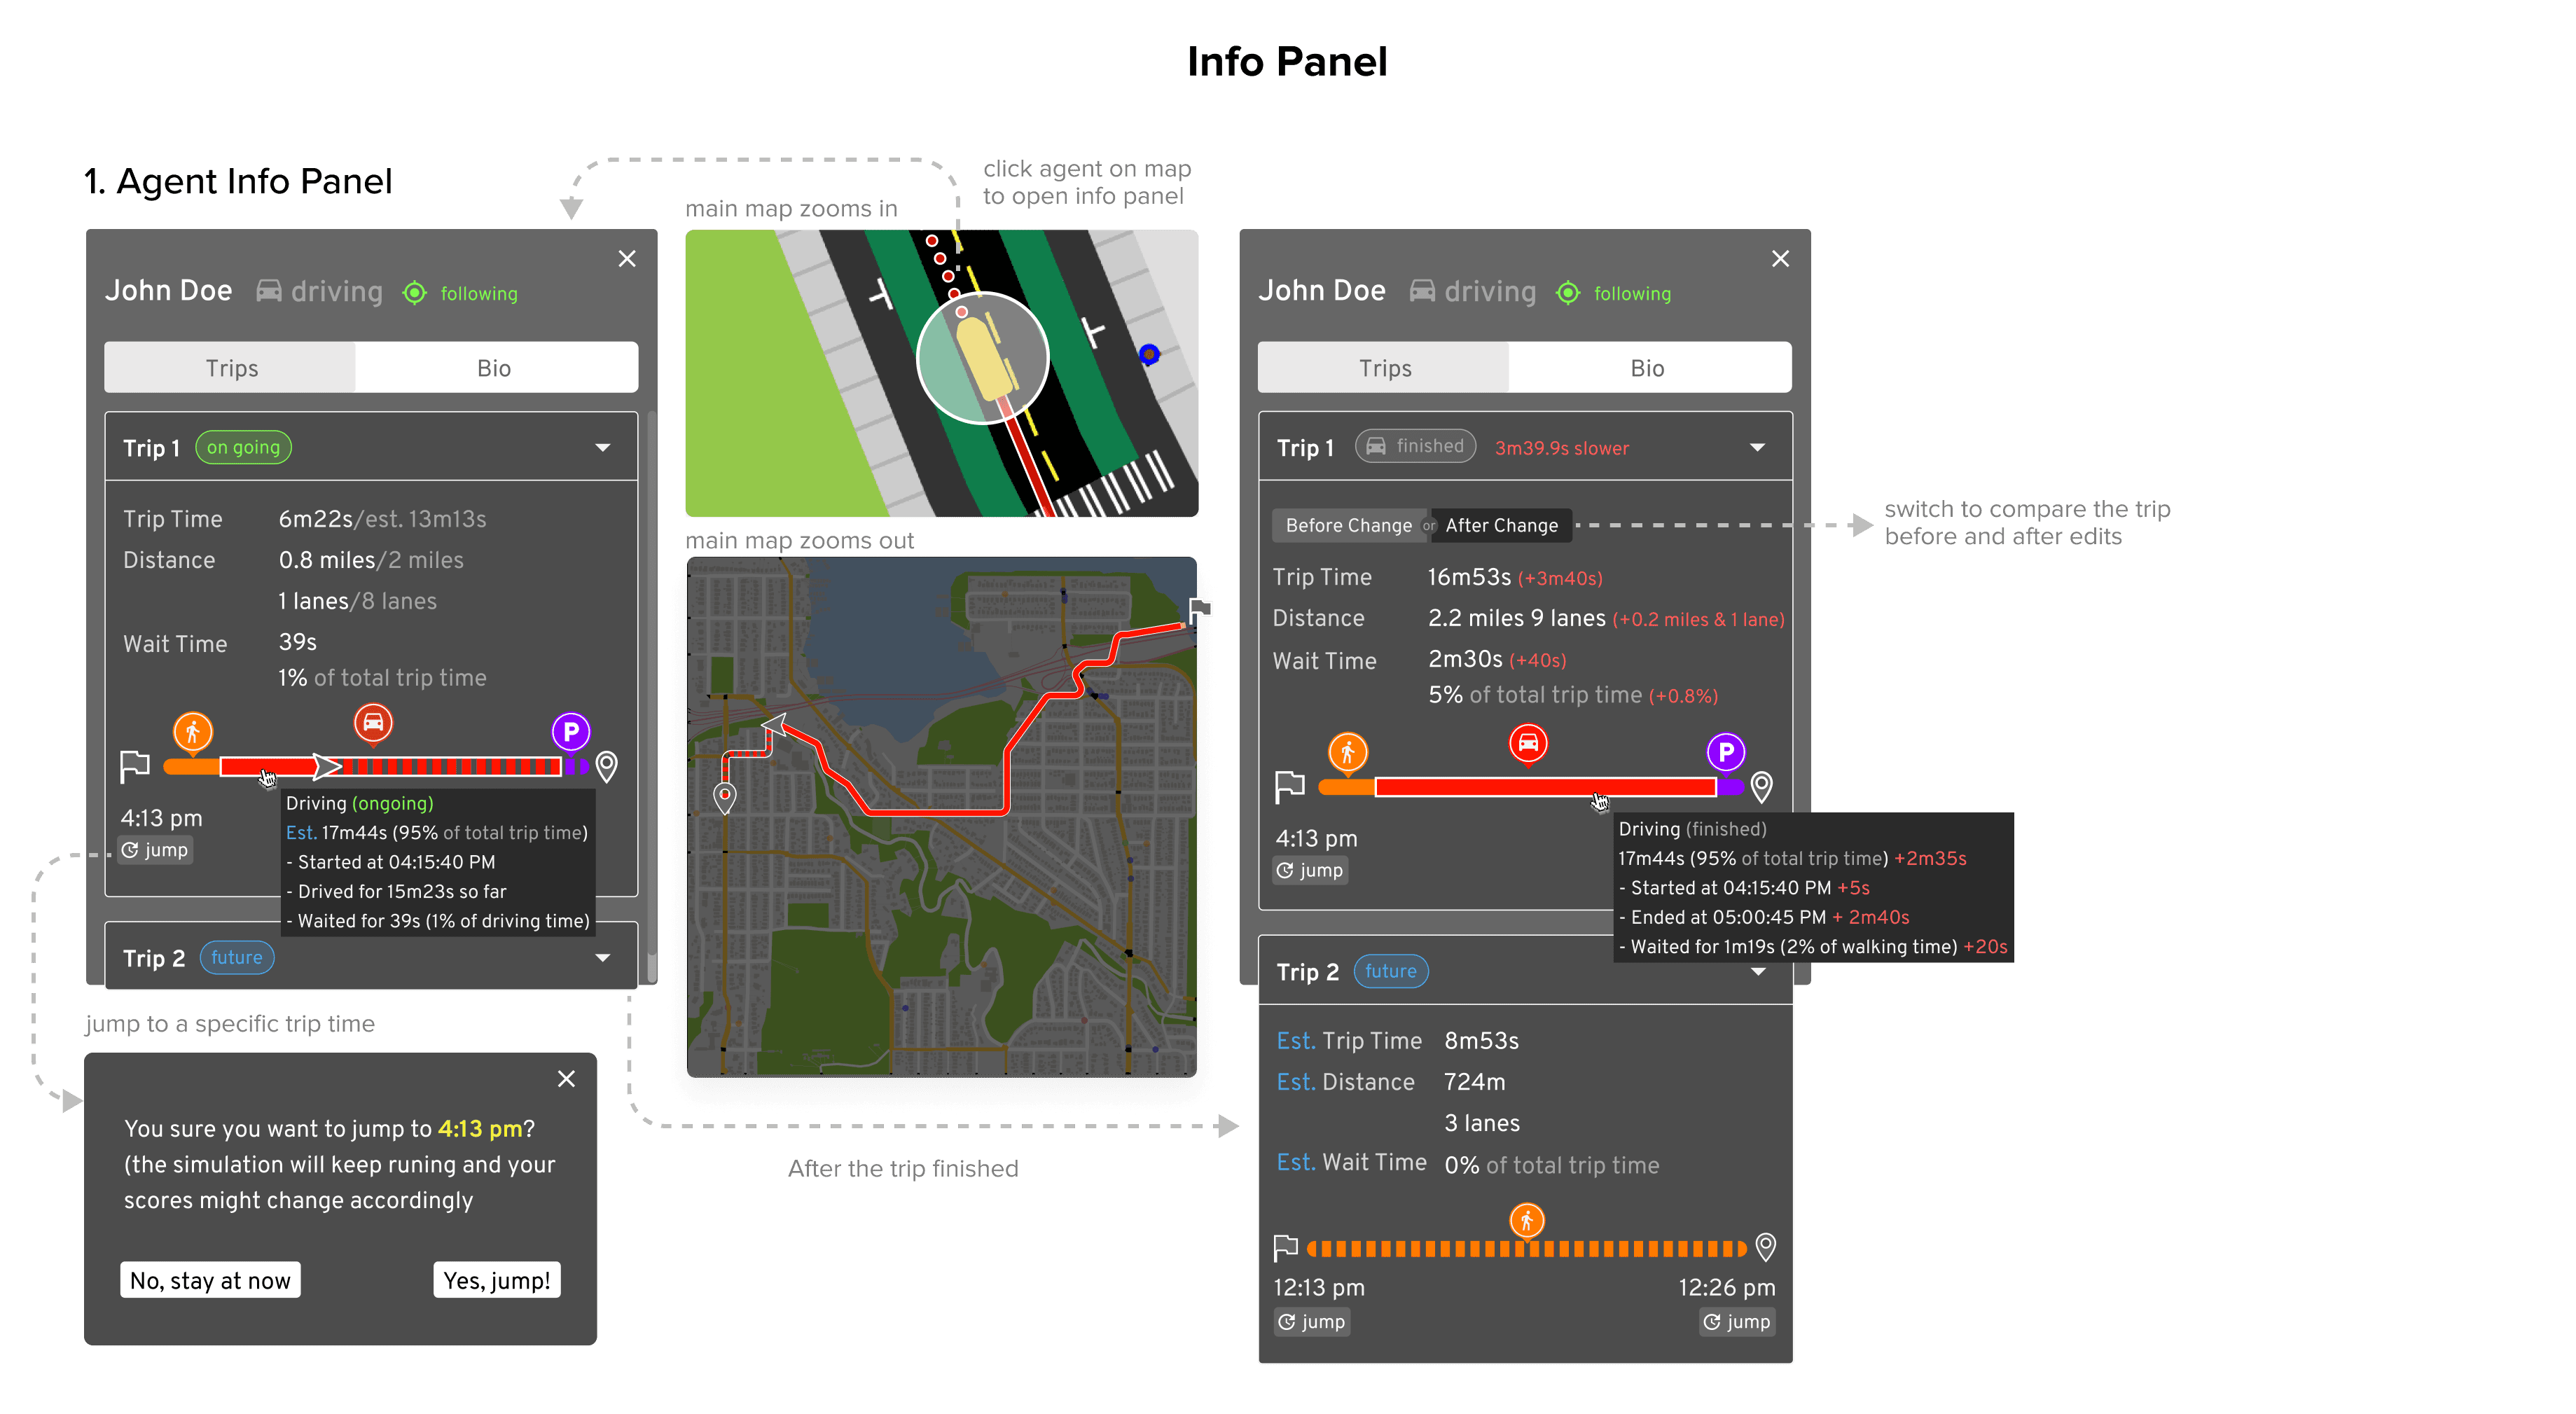Collapse the finished Trip 1 in right panel

pyautogui.click(x=1757, y=447)
